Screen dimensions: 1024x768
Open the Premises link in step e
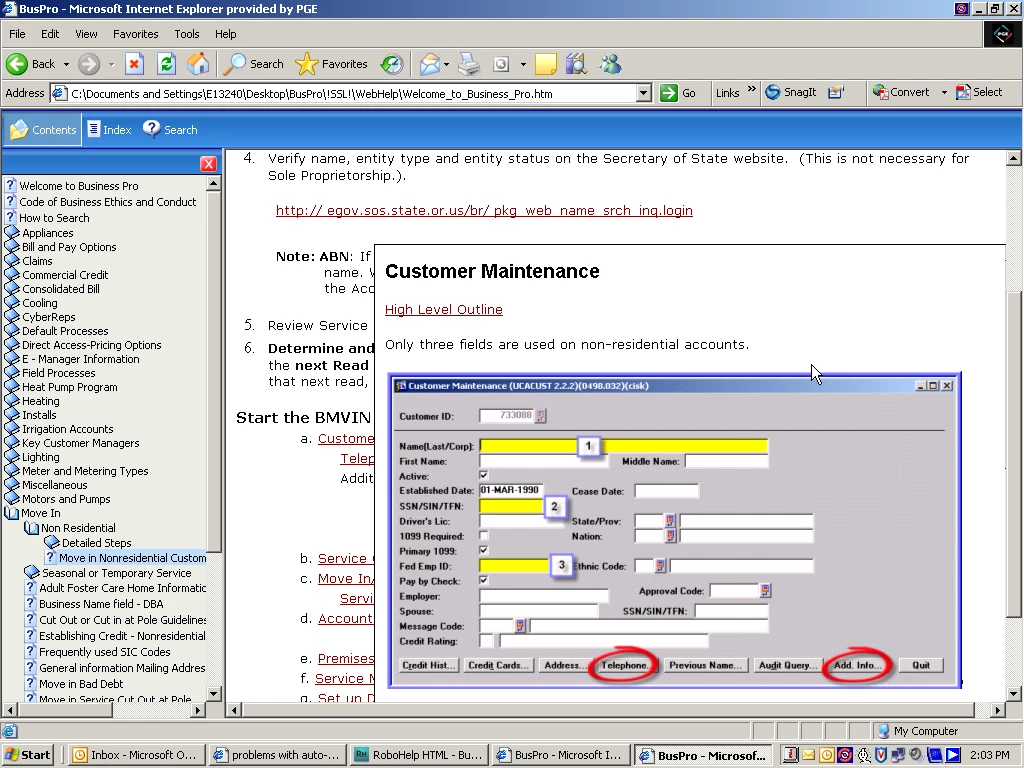345,658
